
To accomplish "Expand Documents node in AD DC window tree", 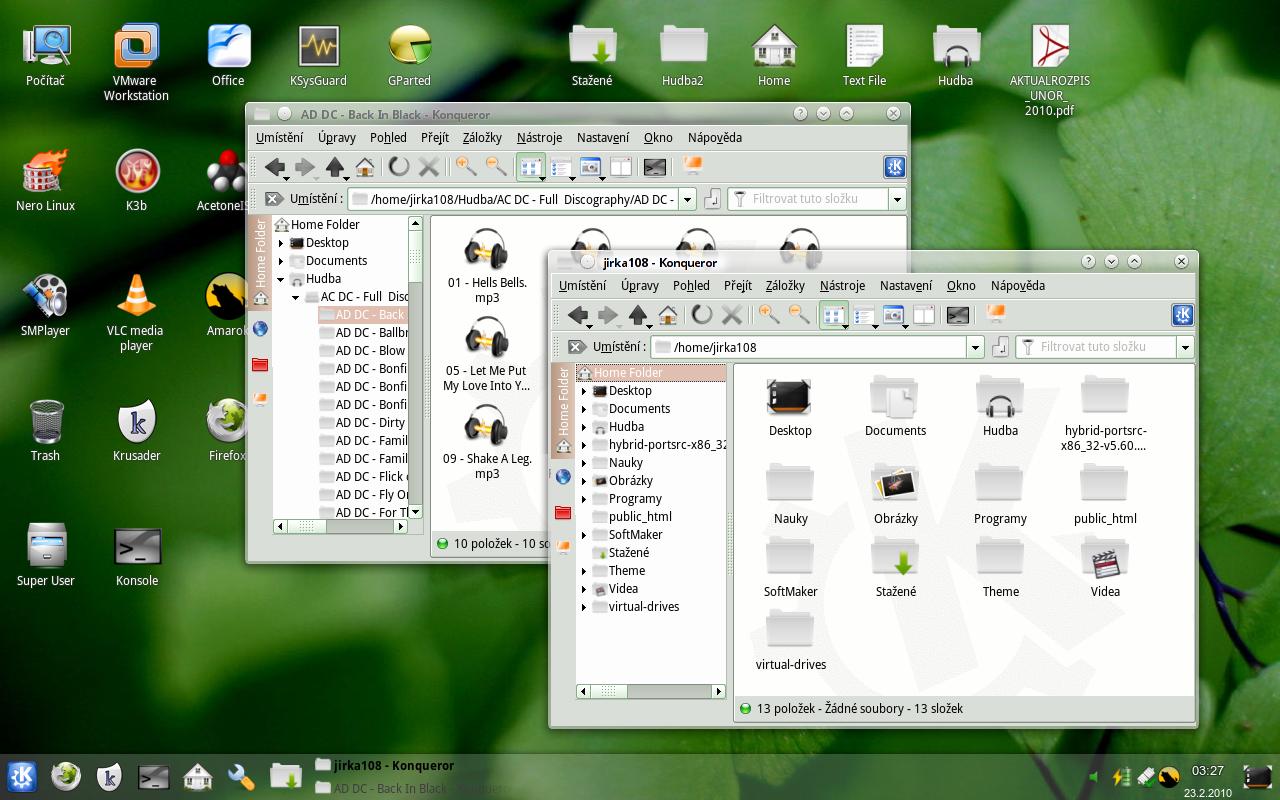I will pyautogui.click(x=281, y=261).
